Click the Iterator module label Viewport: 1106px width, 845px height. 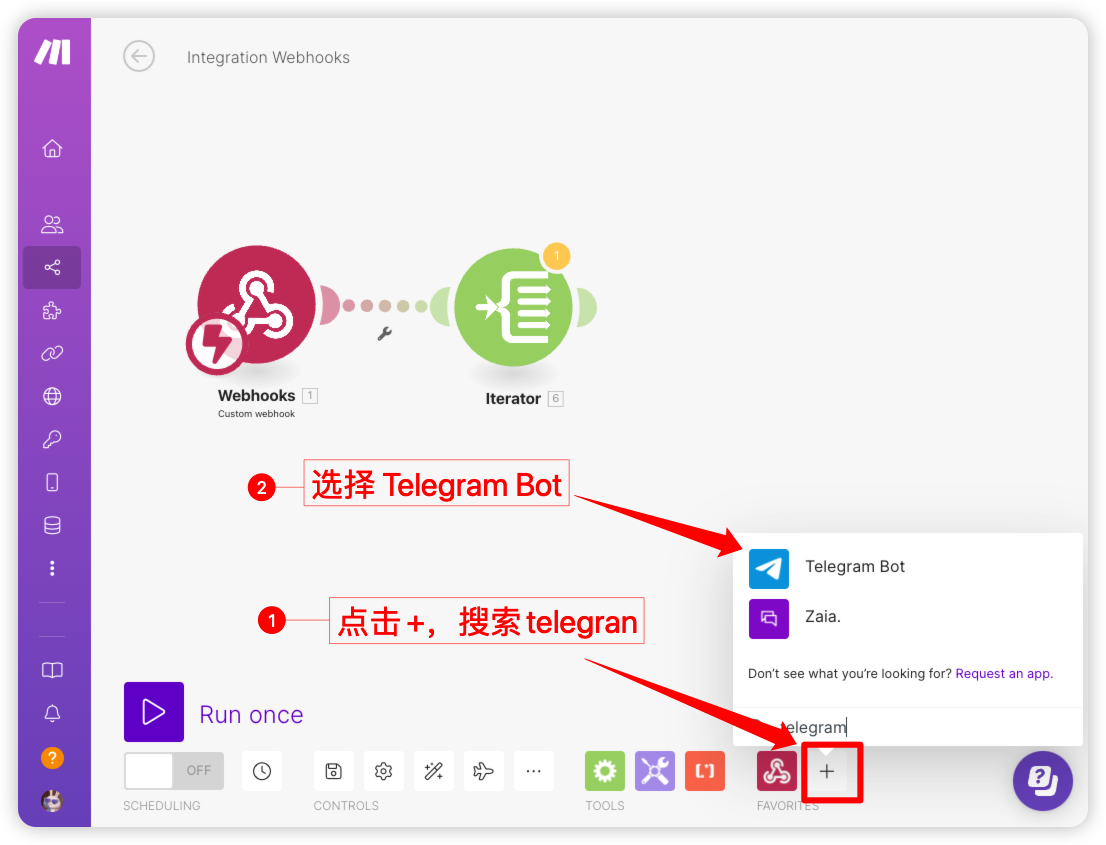click(513, 399)
